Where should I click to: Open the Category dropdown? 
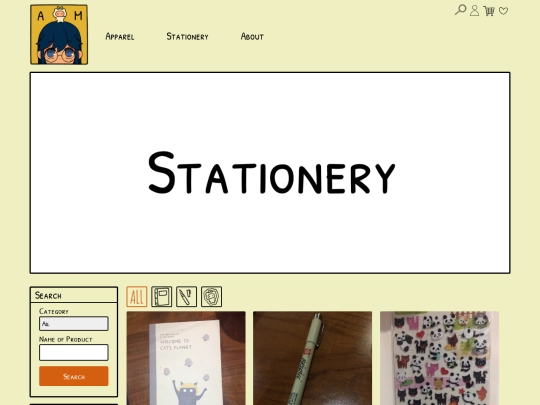pyautogui.click(x=74, y=324)
